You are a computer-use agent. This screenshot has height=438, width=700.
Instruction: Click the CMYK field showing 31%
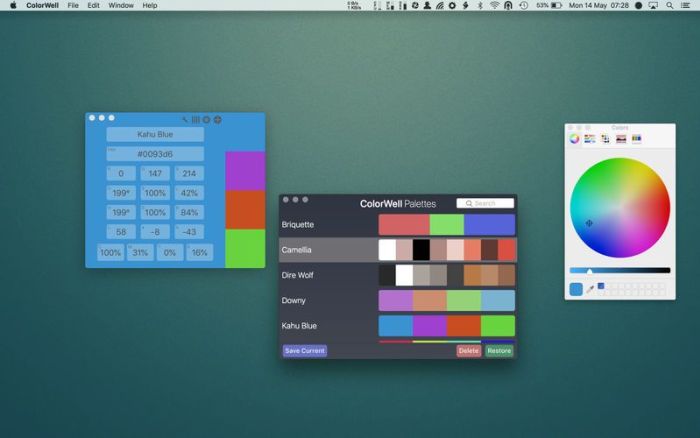pyautogui.click(x=140, y=253)
